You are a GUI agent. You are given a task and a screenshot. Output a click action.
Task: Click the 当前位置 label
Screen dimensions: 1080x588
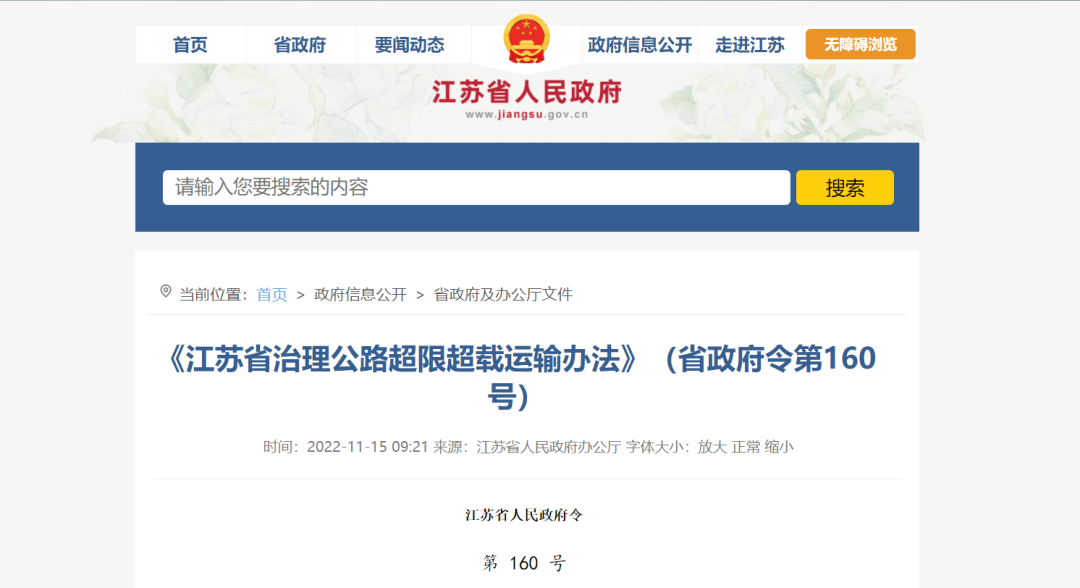click(213, 295)
